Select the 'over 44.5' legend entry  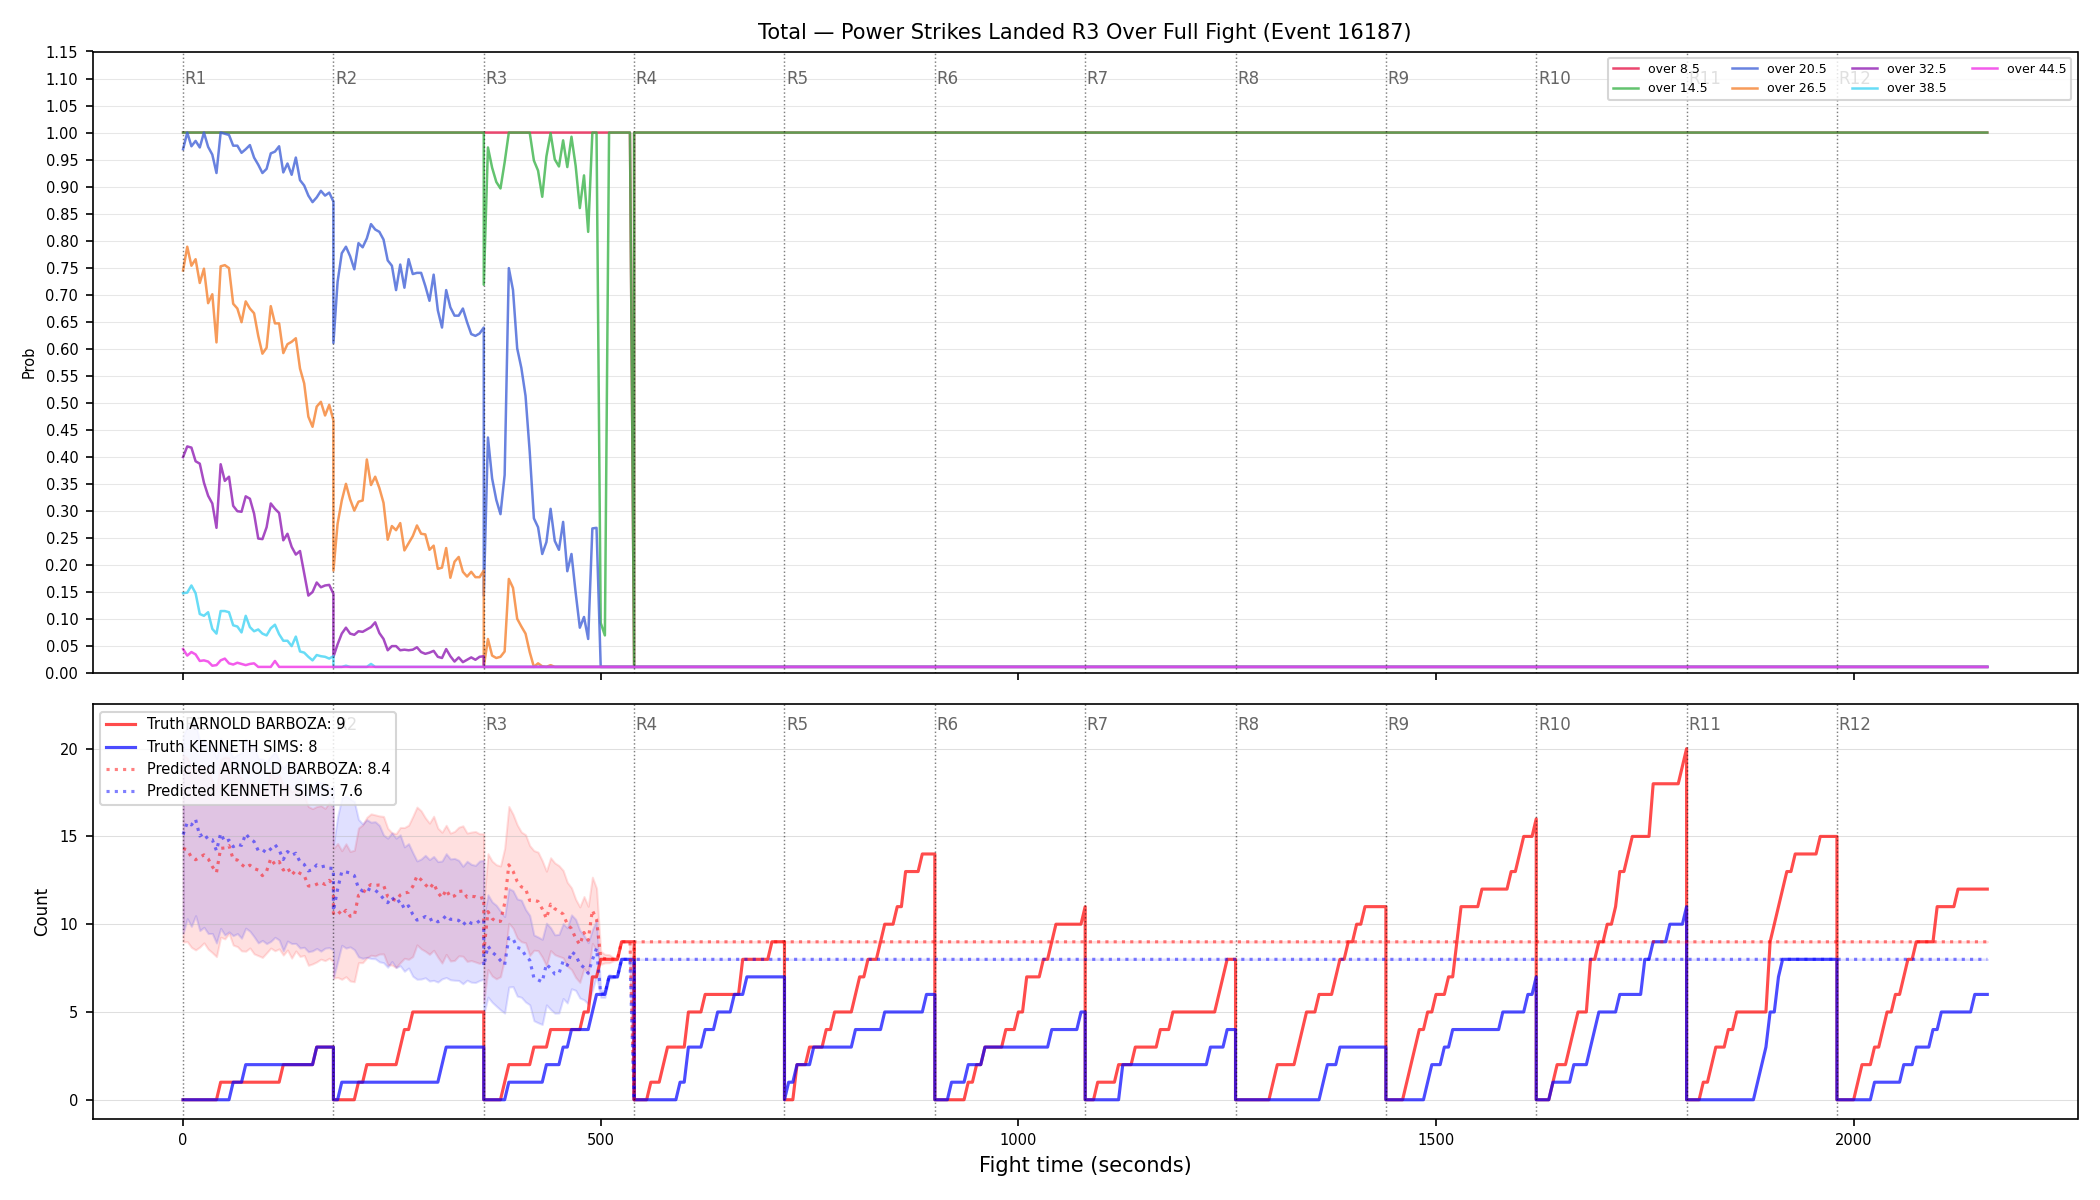tap(2019, 69)
